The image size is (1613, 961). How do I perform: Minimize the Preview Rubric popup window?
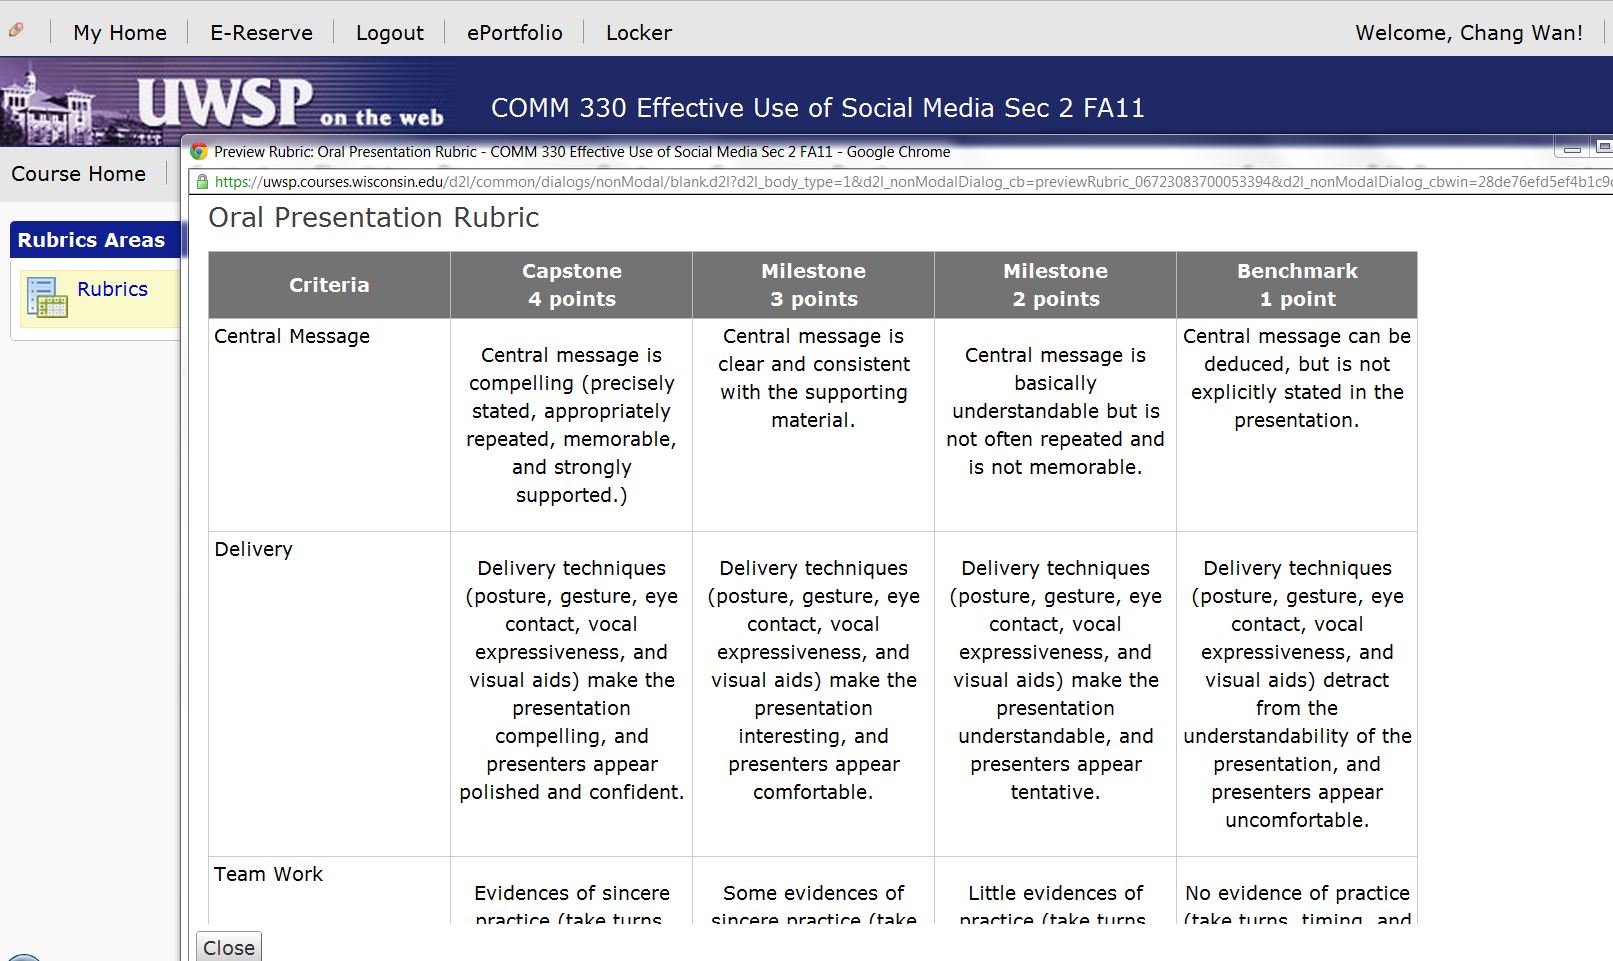(1572, 149)
